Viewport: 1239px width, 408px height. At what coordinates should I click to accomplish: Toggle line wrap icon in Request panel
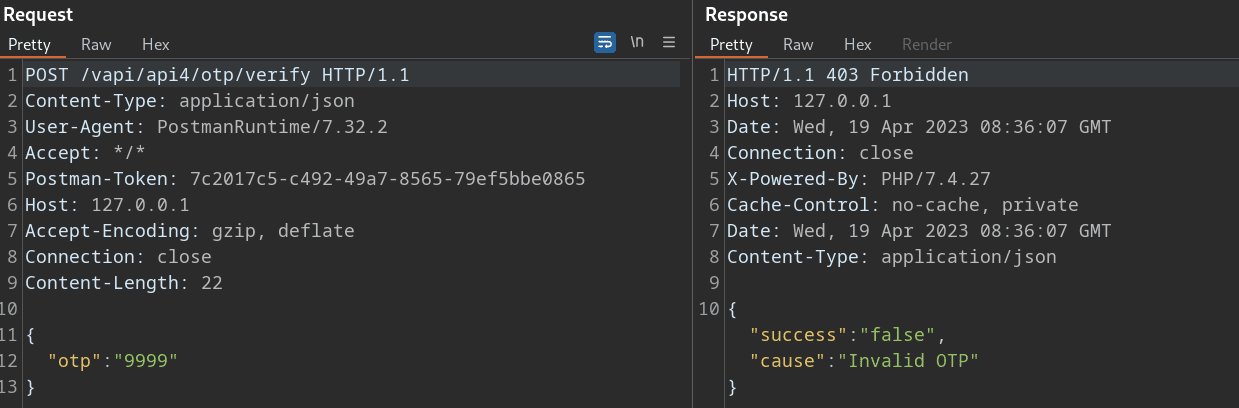click(x=605, y=43)
